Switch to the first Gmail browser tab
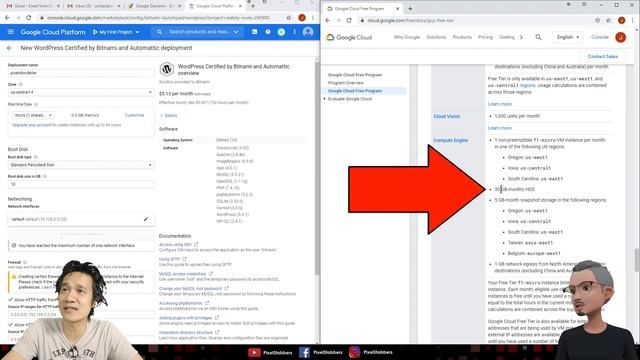The image size is (640, 360). 33,6
